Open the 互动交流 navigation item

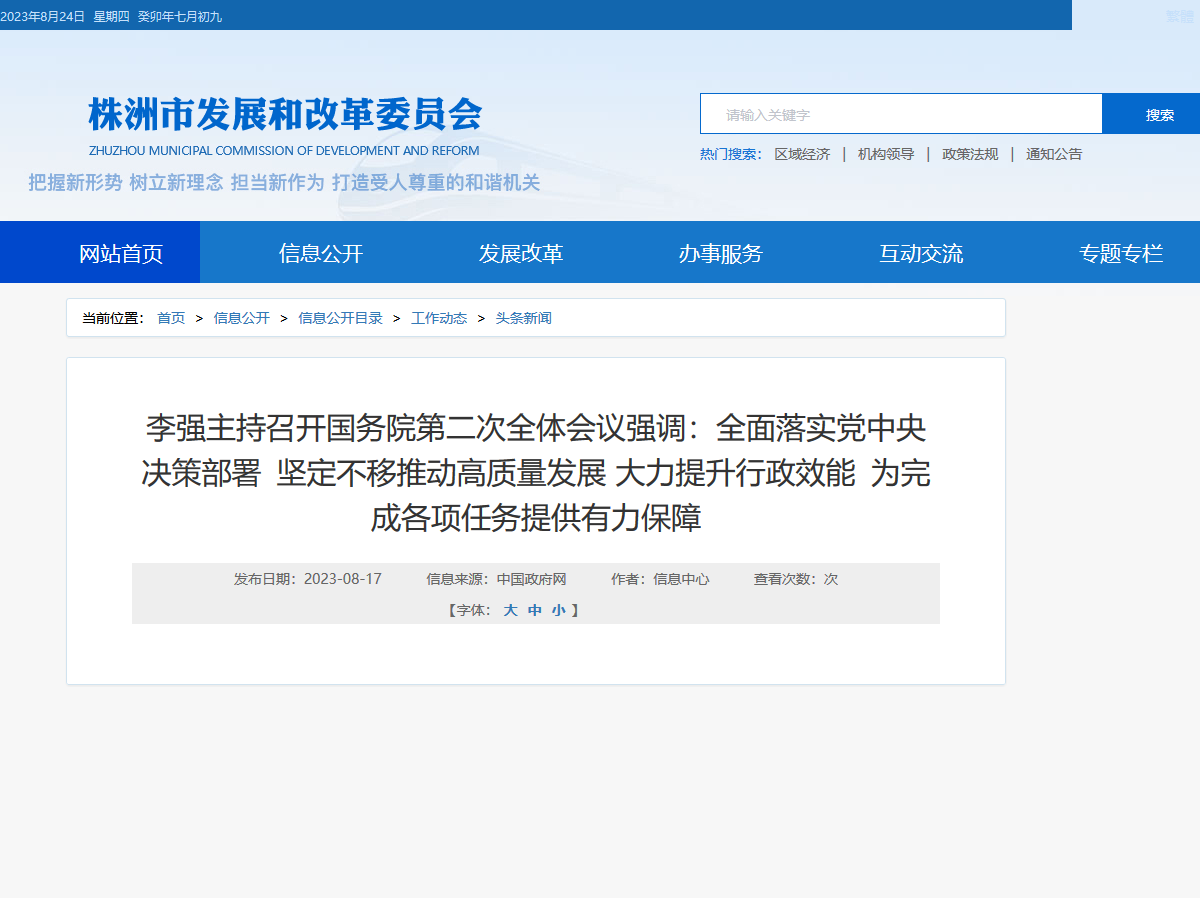920,252
